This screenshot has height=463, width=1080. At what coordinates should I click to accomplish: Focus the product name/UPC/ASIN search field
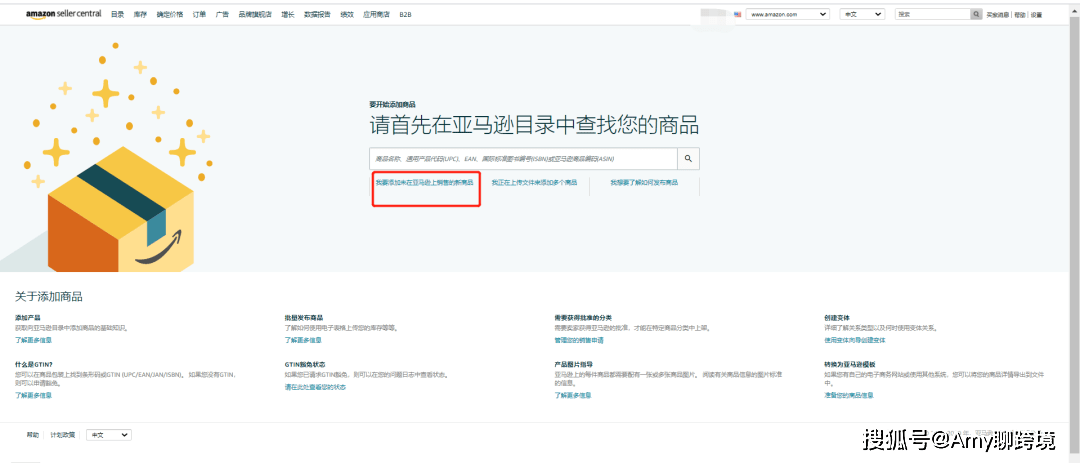point(523,158)
